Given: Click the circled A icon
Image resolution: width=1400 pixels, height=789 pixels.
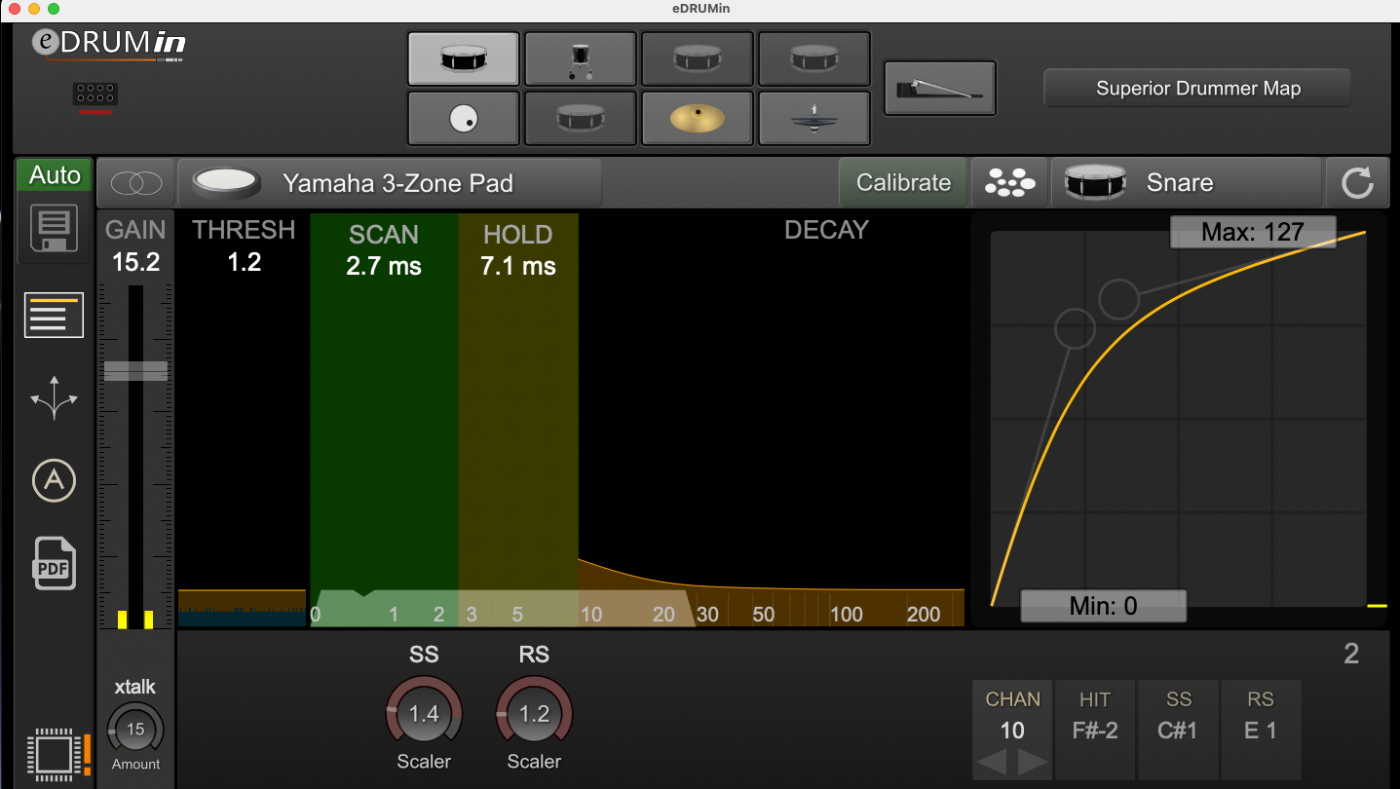Looking at the screenshot, I should [54, 481].
